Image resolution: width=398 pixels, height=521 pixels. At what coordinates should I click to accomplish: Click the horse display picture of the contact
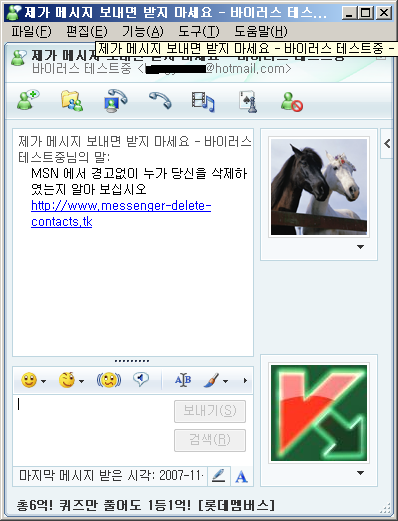pos(319,187)
